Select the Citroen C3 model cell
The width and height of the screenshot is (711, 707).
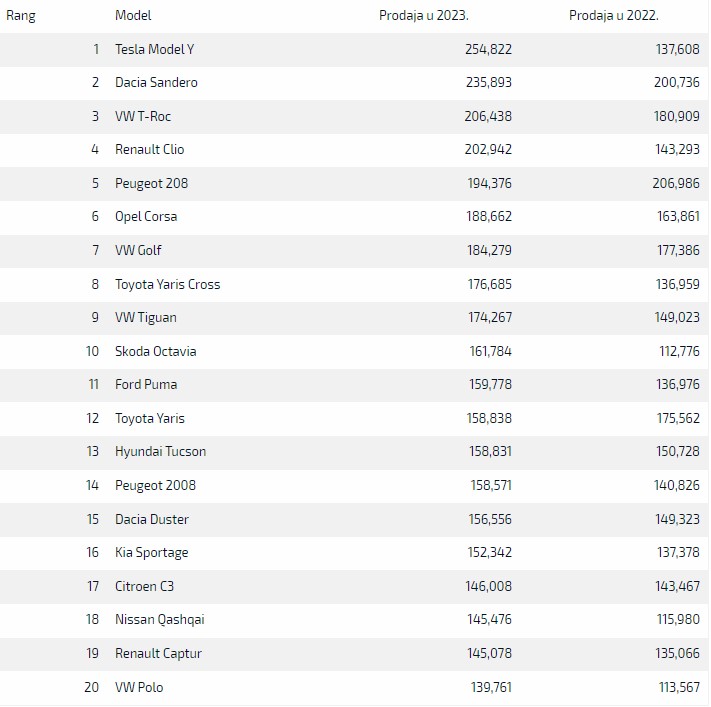coord(144,586)
